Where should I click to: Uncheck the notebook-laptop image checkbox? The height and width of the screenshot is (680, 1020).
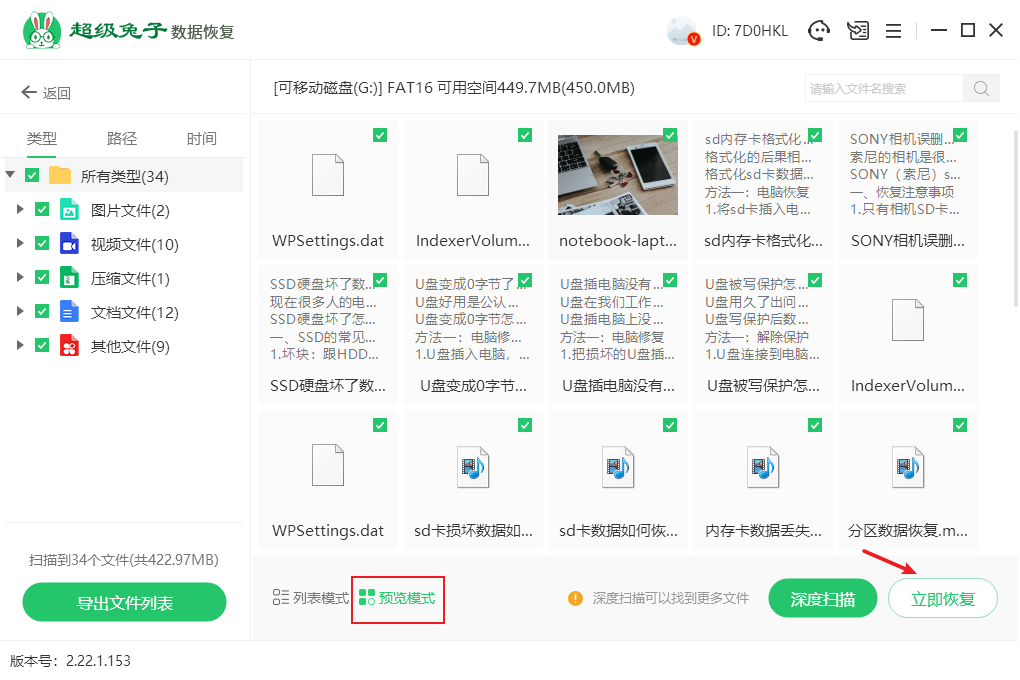coord(670,135)
